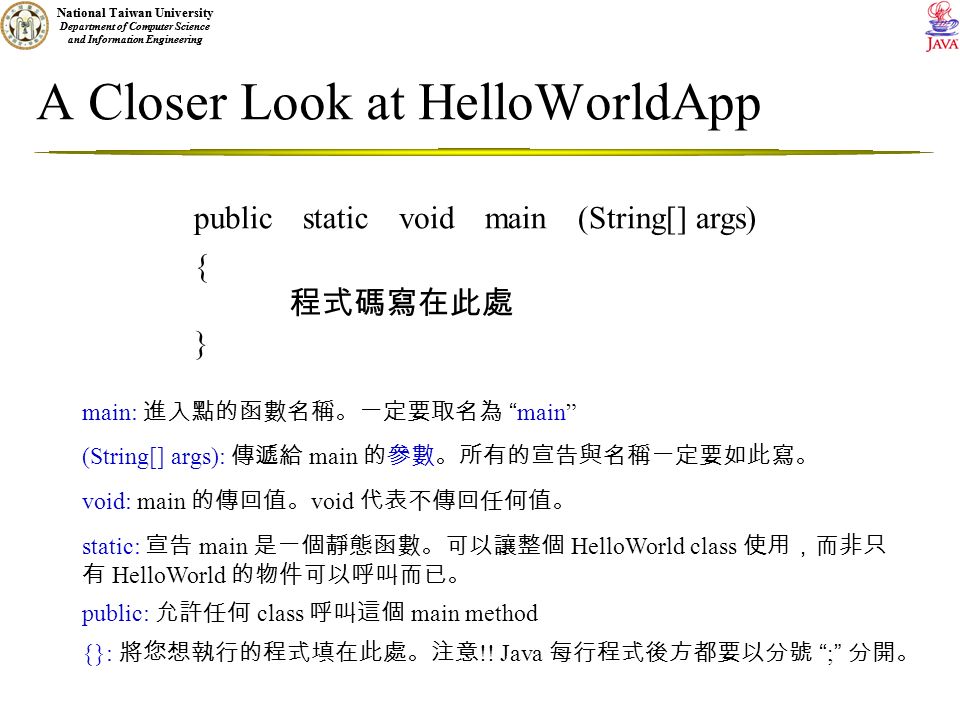Click the text '進入點的函數名稱'
960x720 pixels.
[x=239, y=411]
